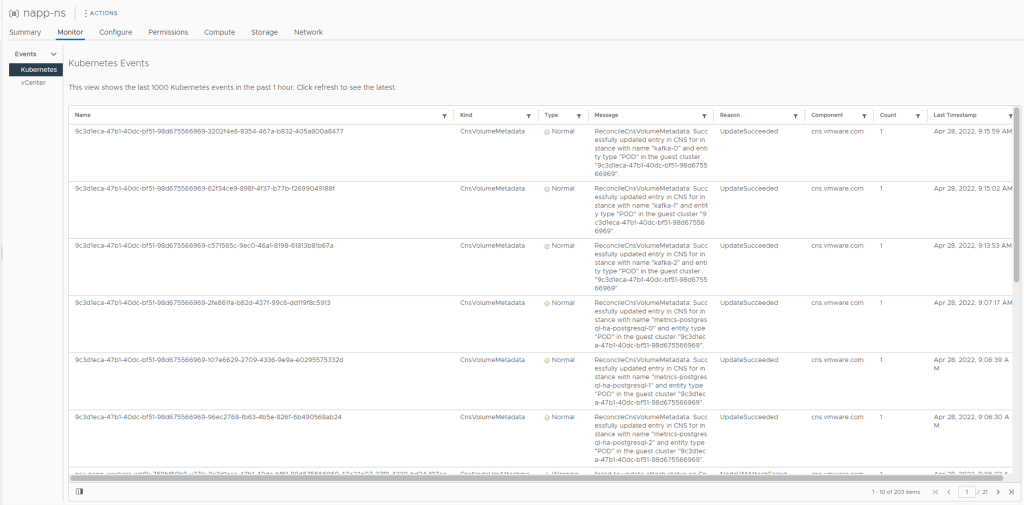Click the page number input field
Screen dimensions: 1024x505
[966, 492]
